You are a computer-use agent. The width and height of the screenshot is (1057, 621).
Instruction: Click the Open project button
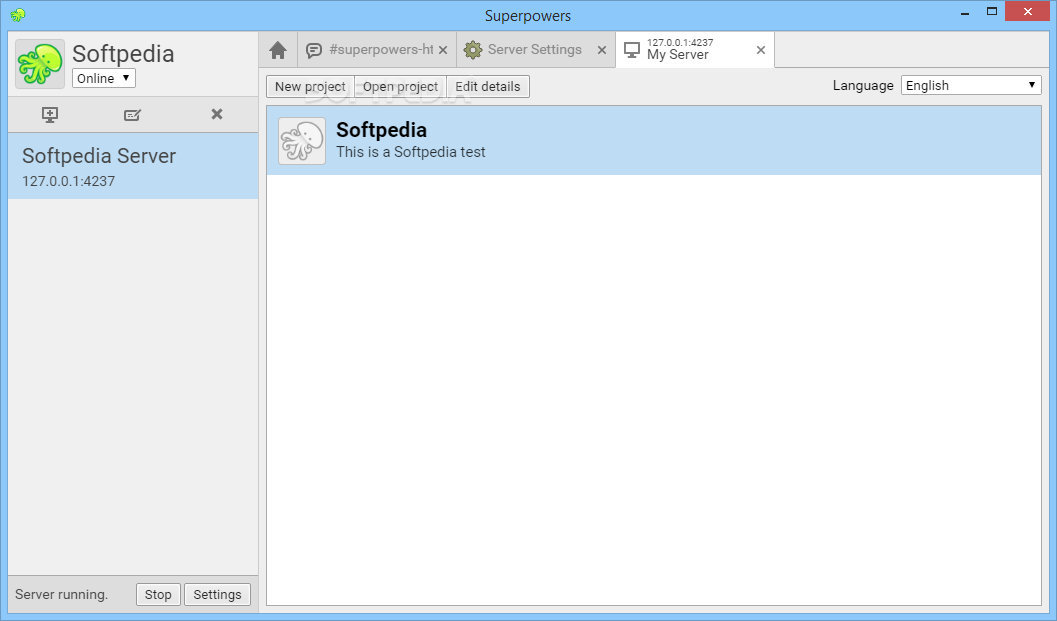pos(400,86)
